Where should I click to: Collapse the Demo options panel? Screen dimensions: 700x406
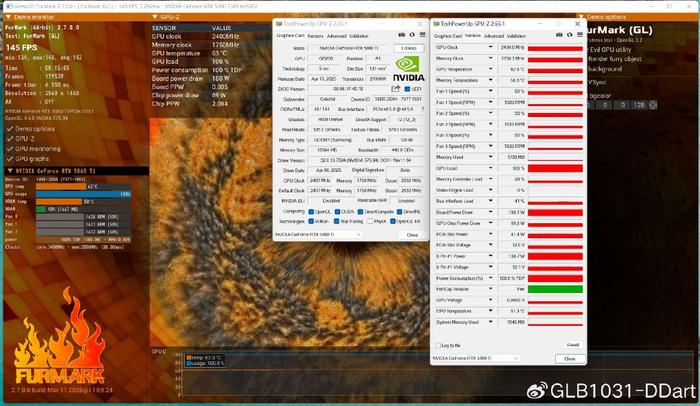[x=581, y=17]
